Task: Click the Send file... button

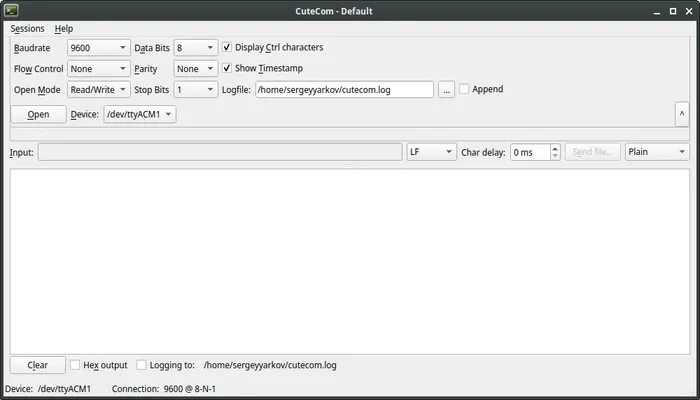Action: 593,152
